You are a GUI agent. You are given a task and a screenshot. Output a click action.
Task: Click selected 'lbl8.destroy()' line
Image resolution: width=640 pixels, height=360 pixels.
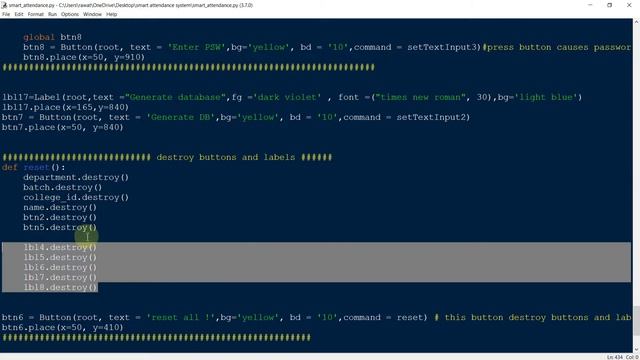[x=60, y=287]
